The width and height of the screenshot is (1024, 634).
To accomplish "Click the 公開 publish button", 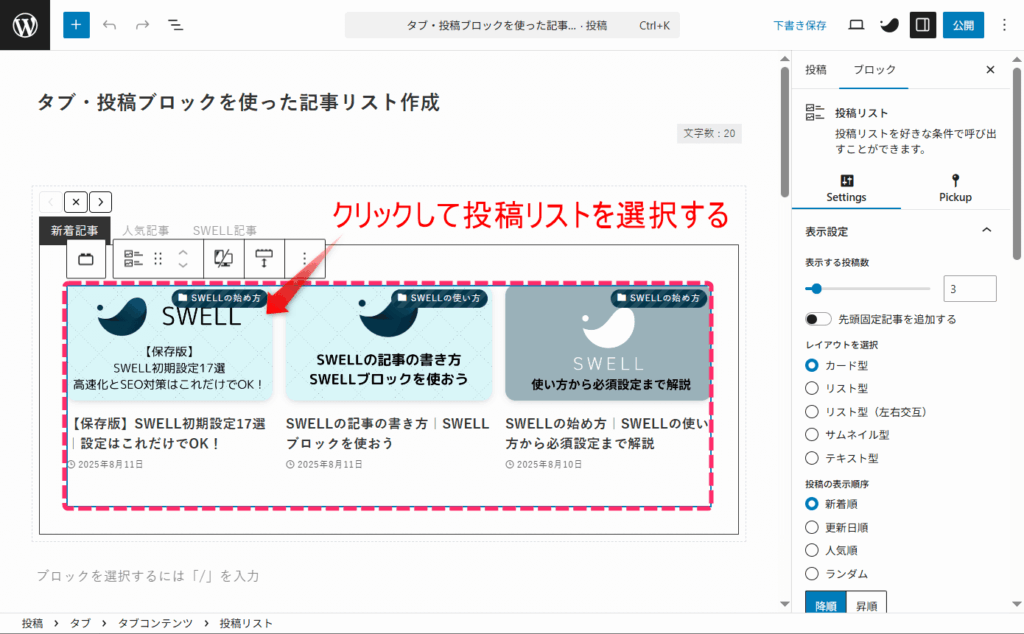I will (963, 25).
